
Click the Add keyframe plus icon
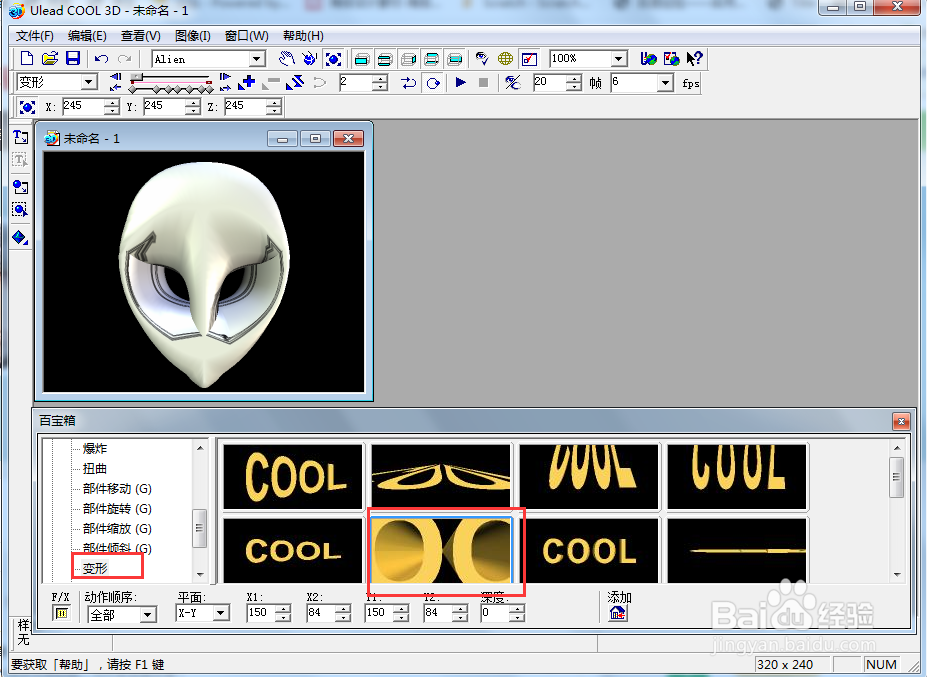(x=248, y=82)
